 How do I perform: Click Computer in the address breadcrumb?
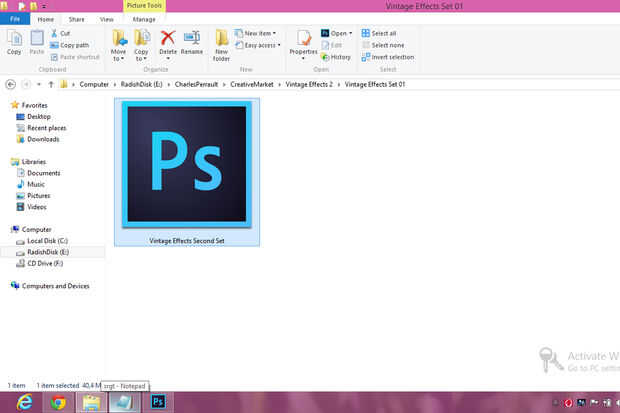[x=94, y=84]
